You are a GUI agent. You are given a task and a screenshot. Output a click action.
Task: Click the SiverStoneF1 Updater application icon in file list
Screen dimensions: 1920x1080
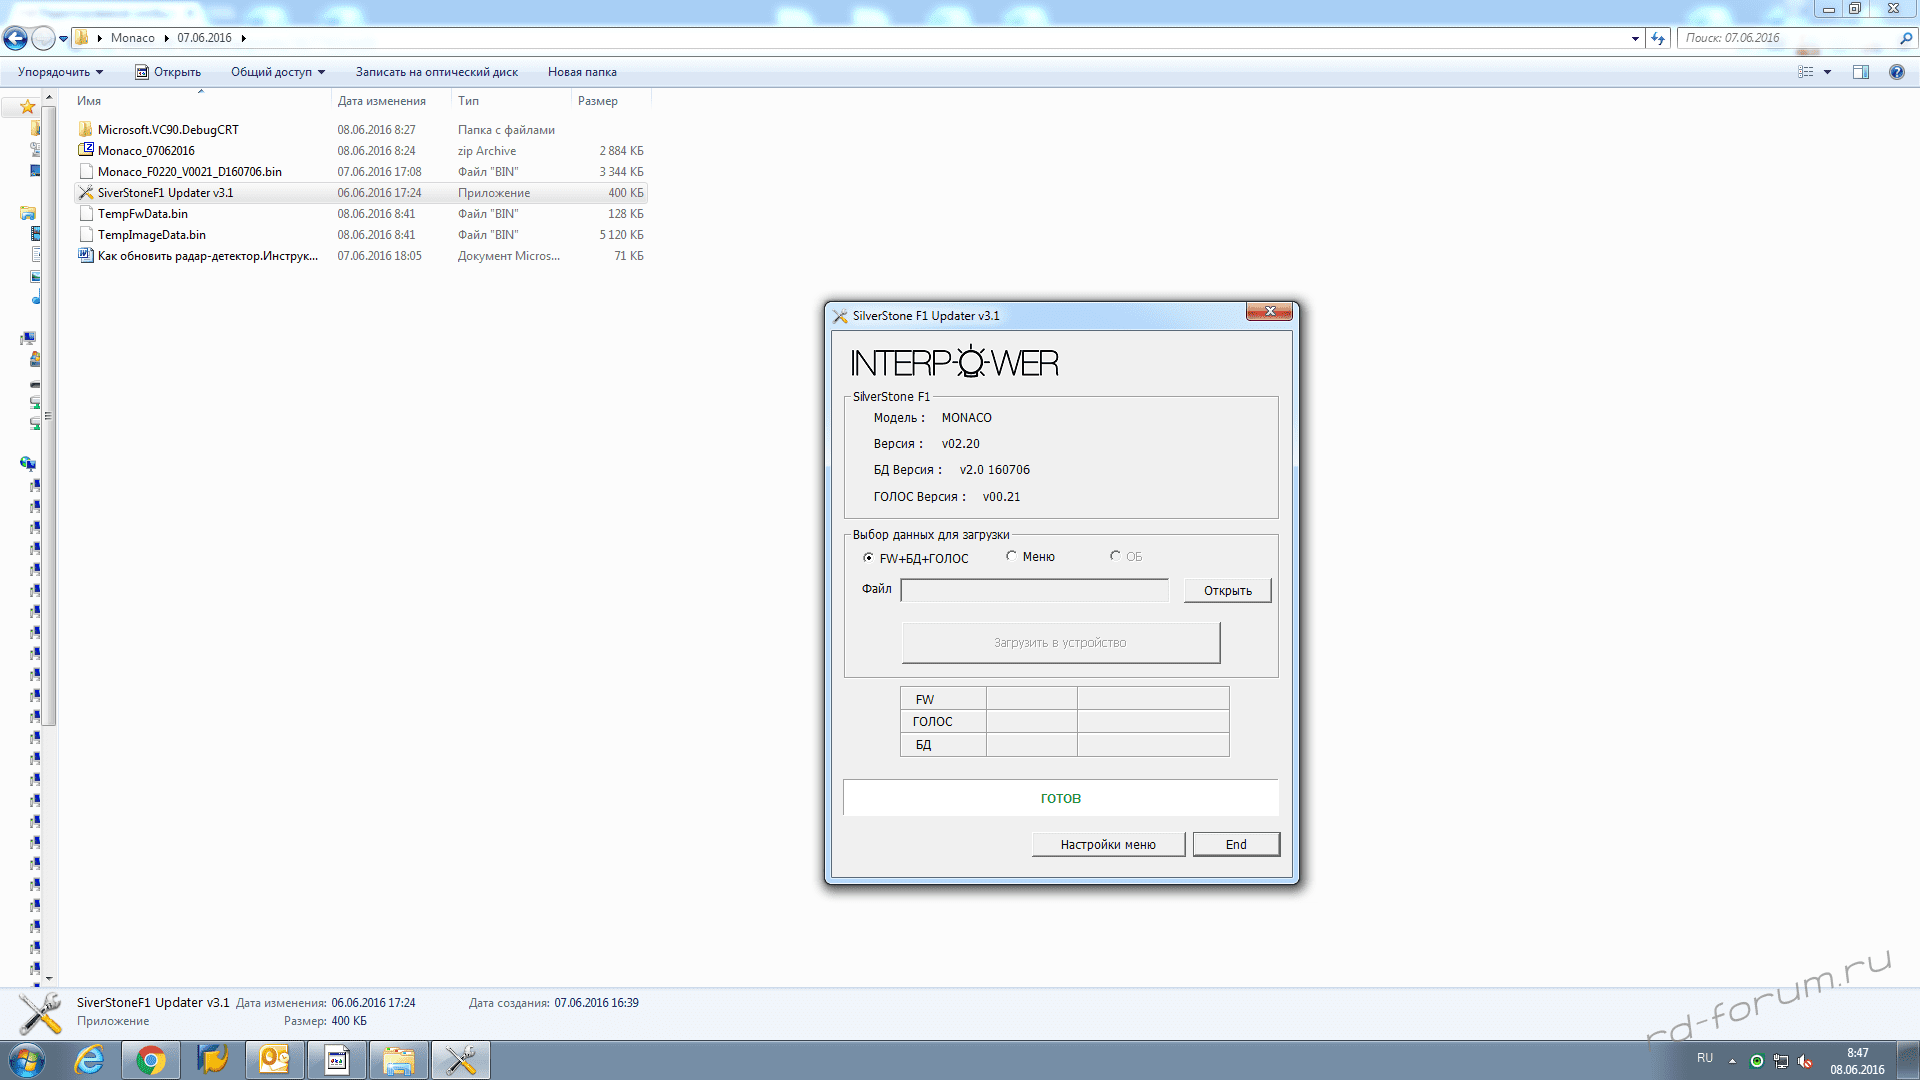(x=86, y=193)
